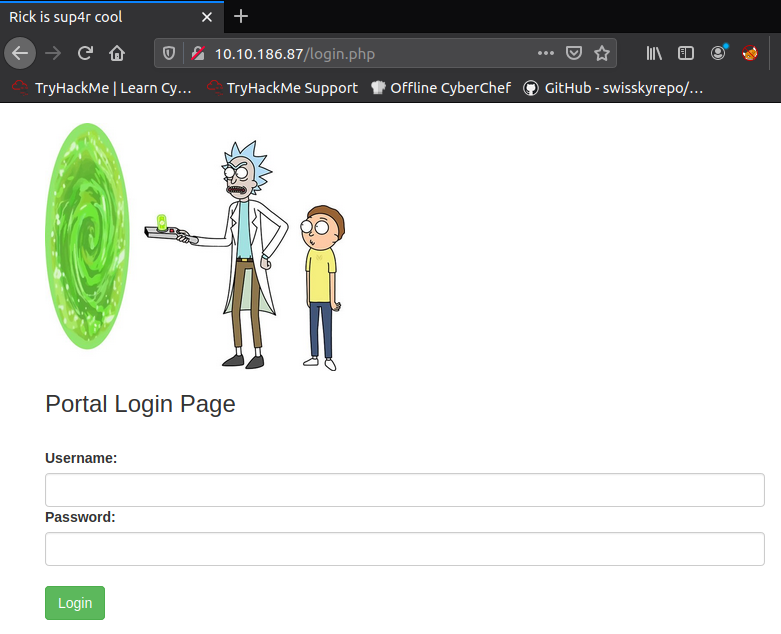781x634 pixels.
Task: Focus the Username input field
Action: (405, 490)
